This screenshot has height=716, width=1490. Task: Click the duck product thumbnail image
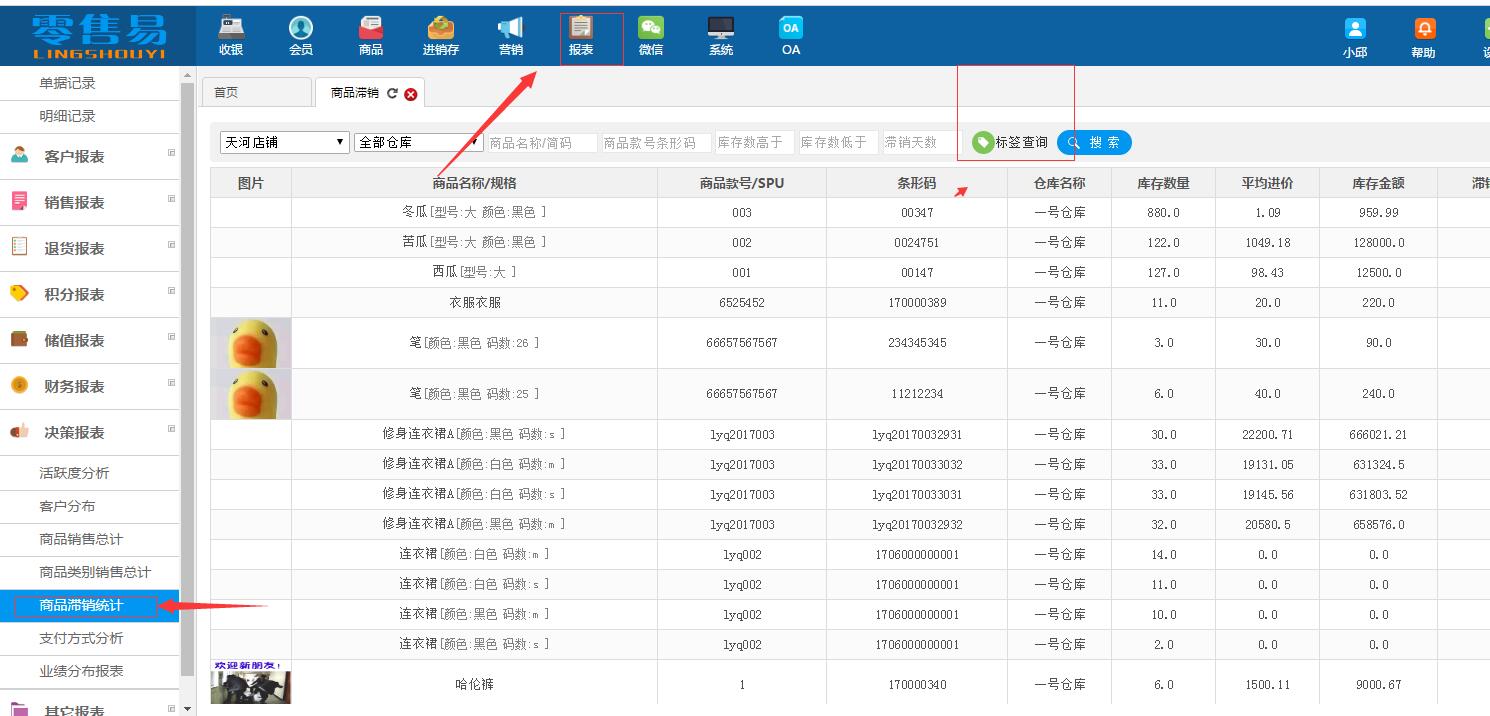tap(249, 343)
